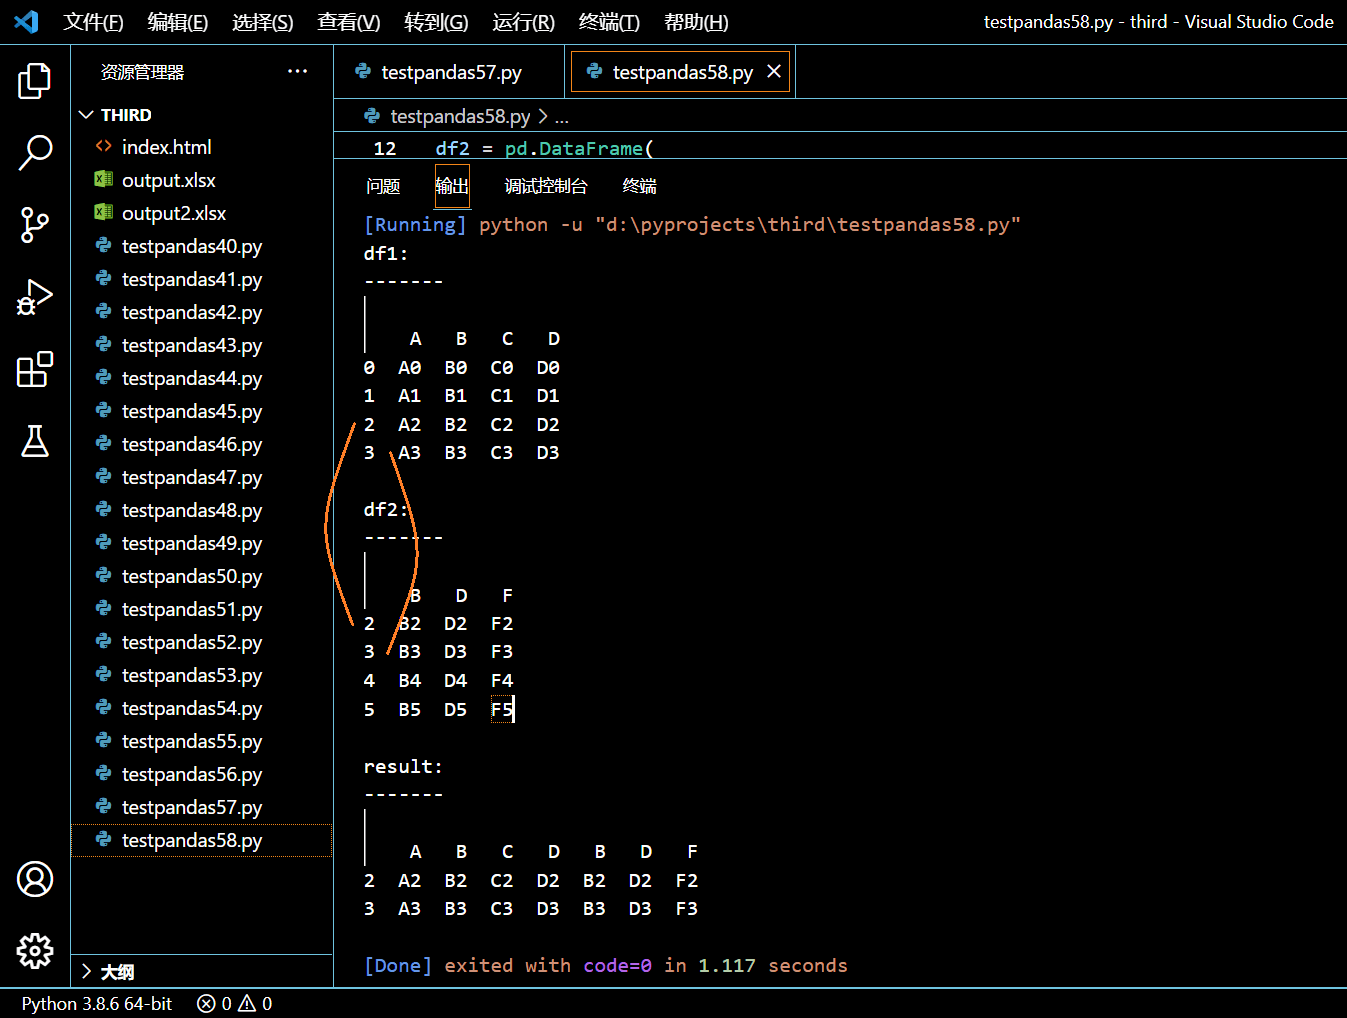Open the Manage gear settings icon
This screenshot has height=1018, width=1347.
tap(35, 951)
